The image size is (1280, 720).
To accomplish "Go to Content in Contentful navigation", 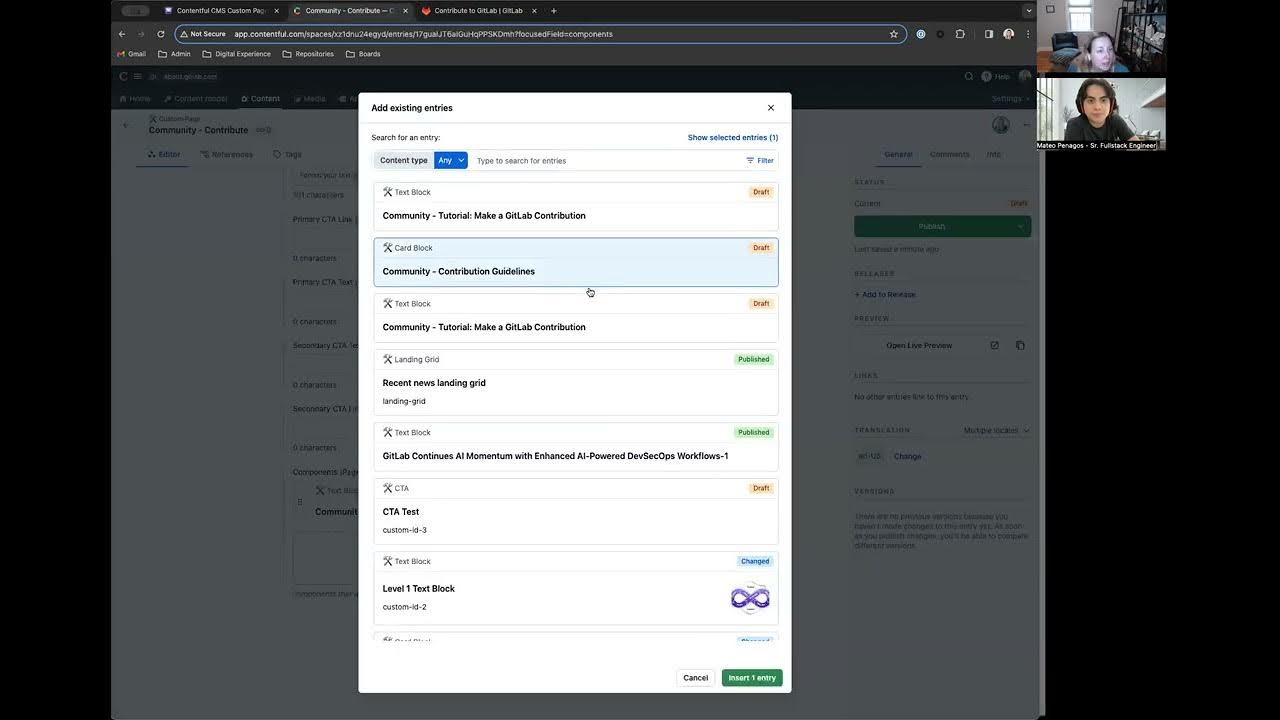I will coord(260,99).
